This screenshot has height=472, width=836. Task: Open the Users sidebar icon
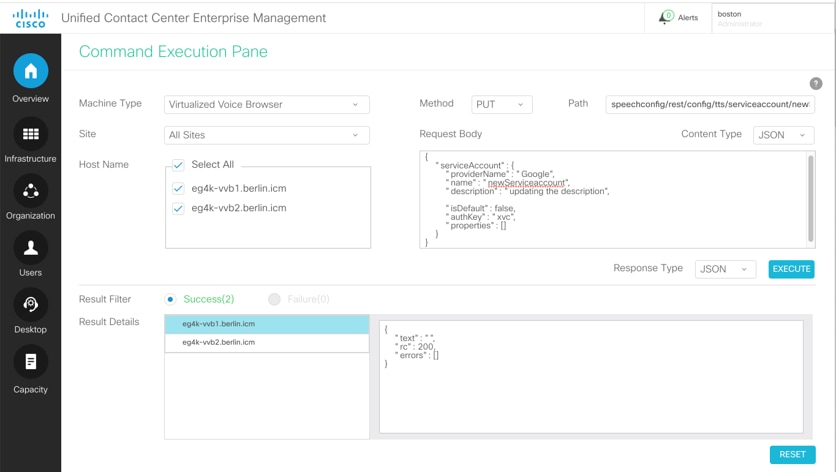(30, 247)
